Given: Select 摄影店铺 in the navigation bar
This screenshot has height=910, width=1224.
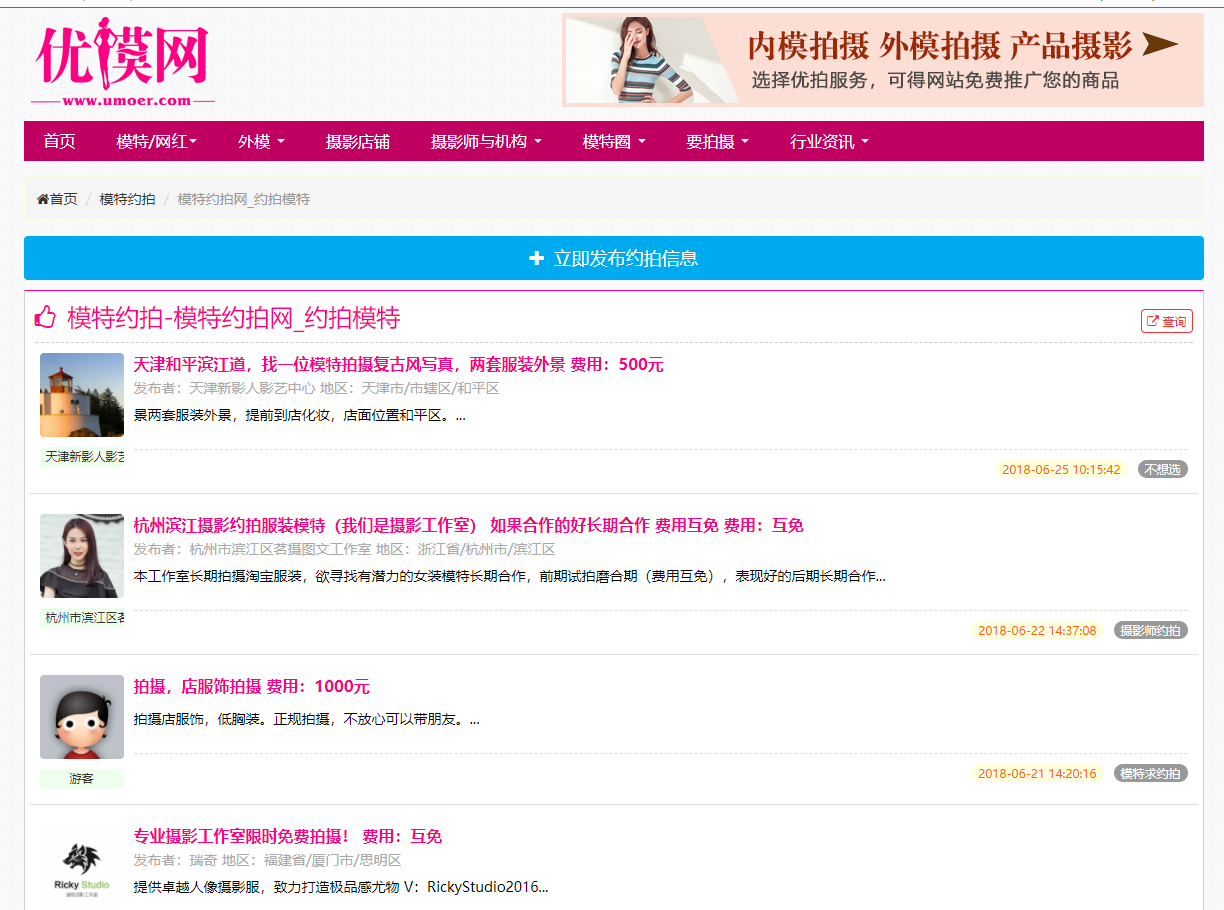Looking at the screenshot, I should pos(358,142).
